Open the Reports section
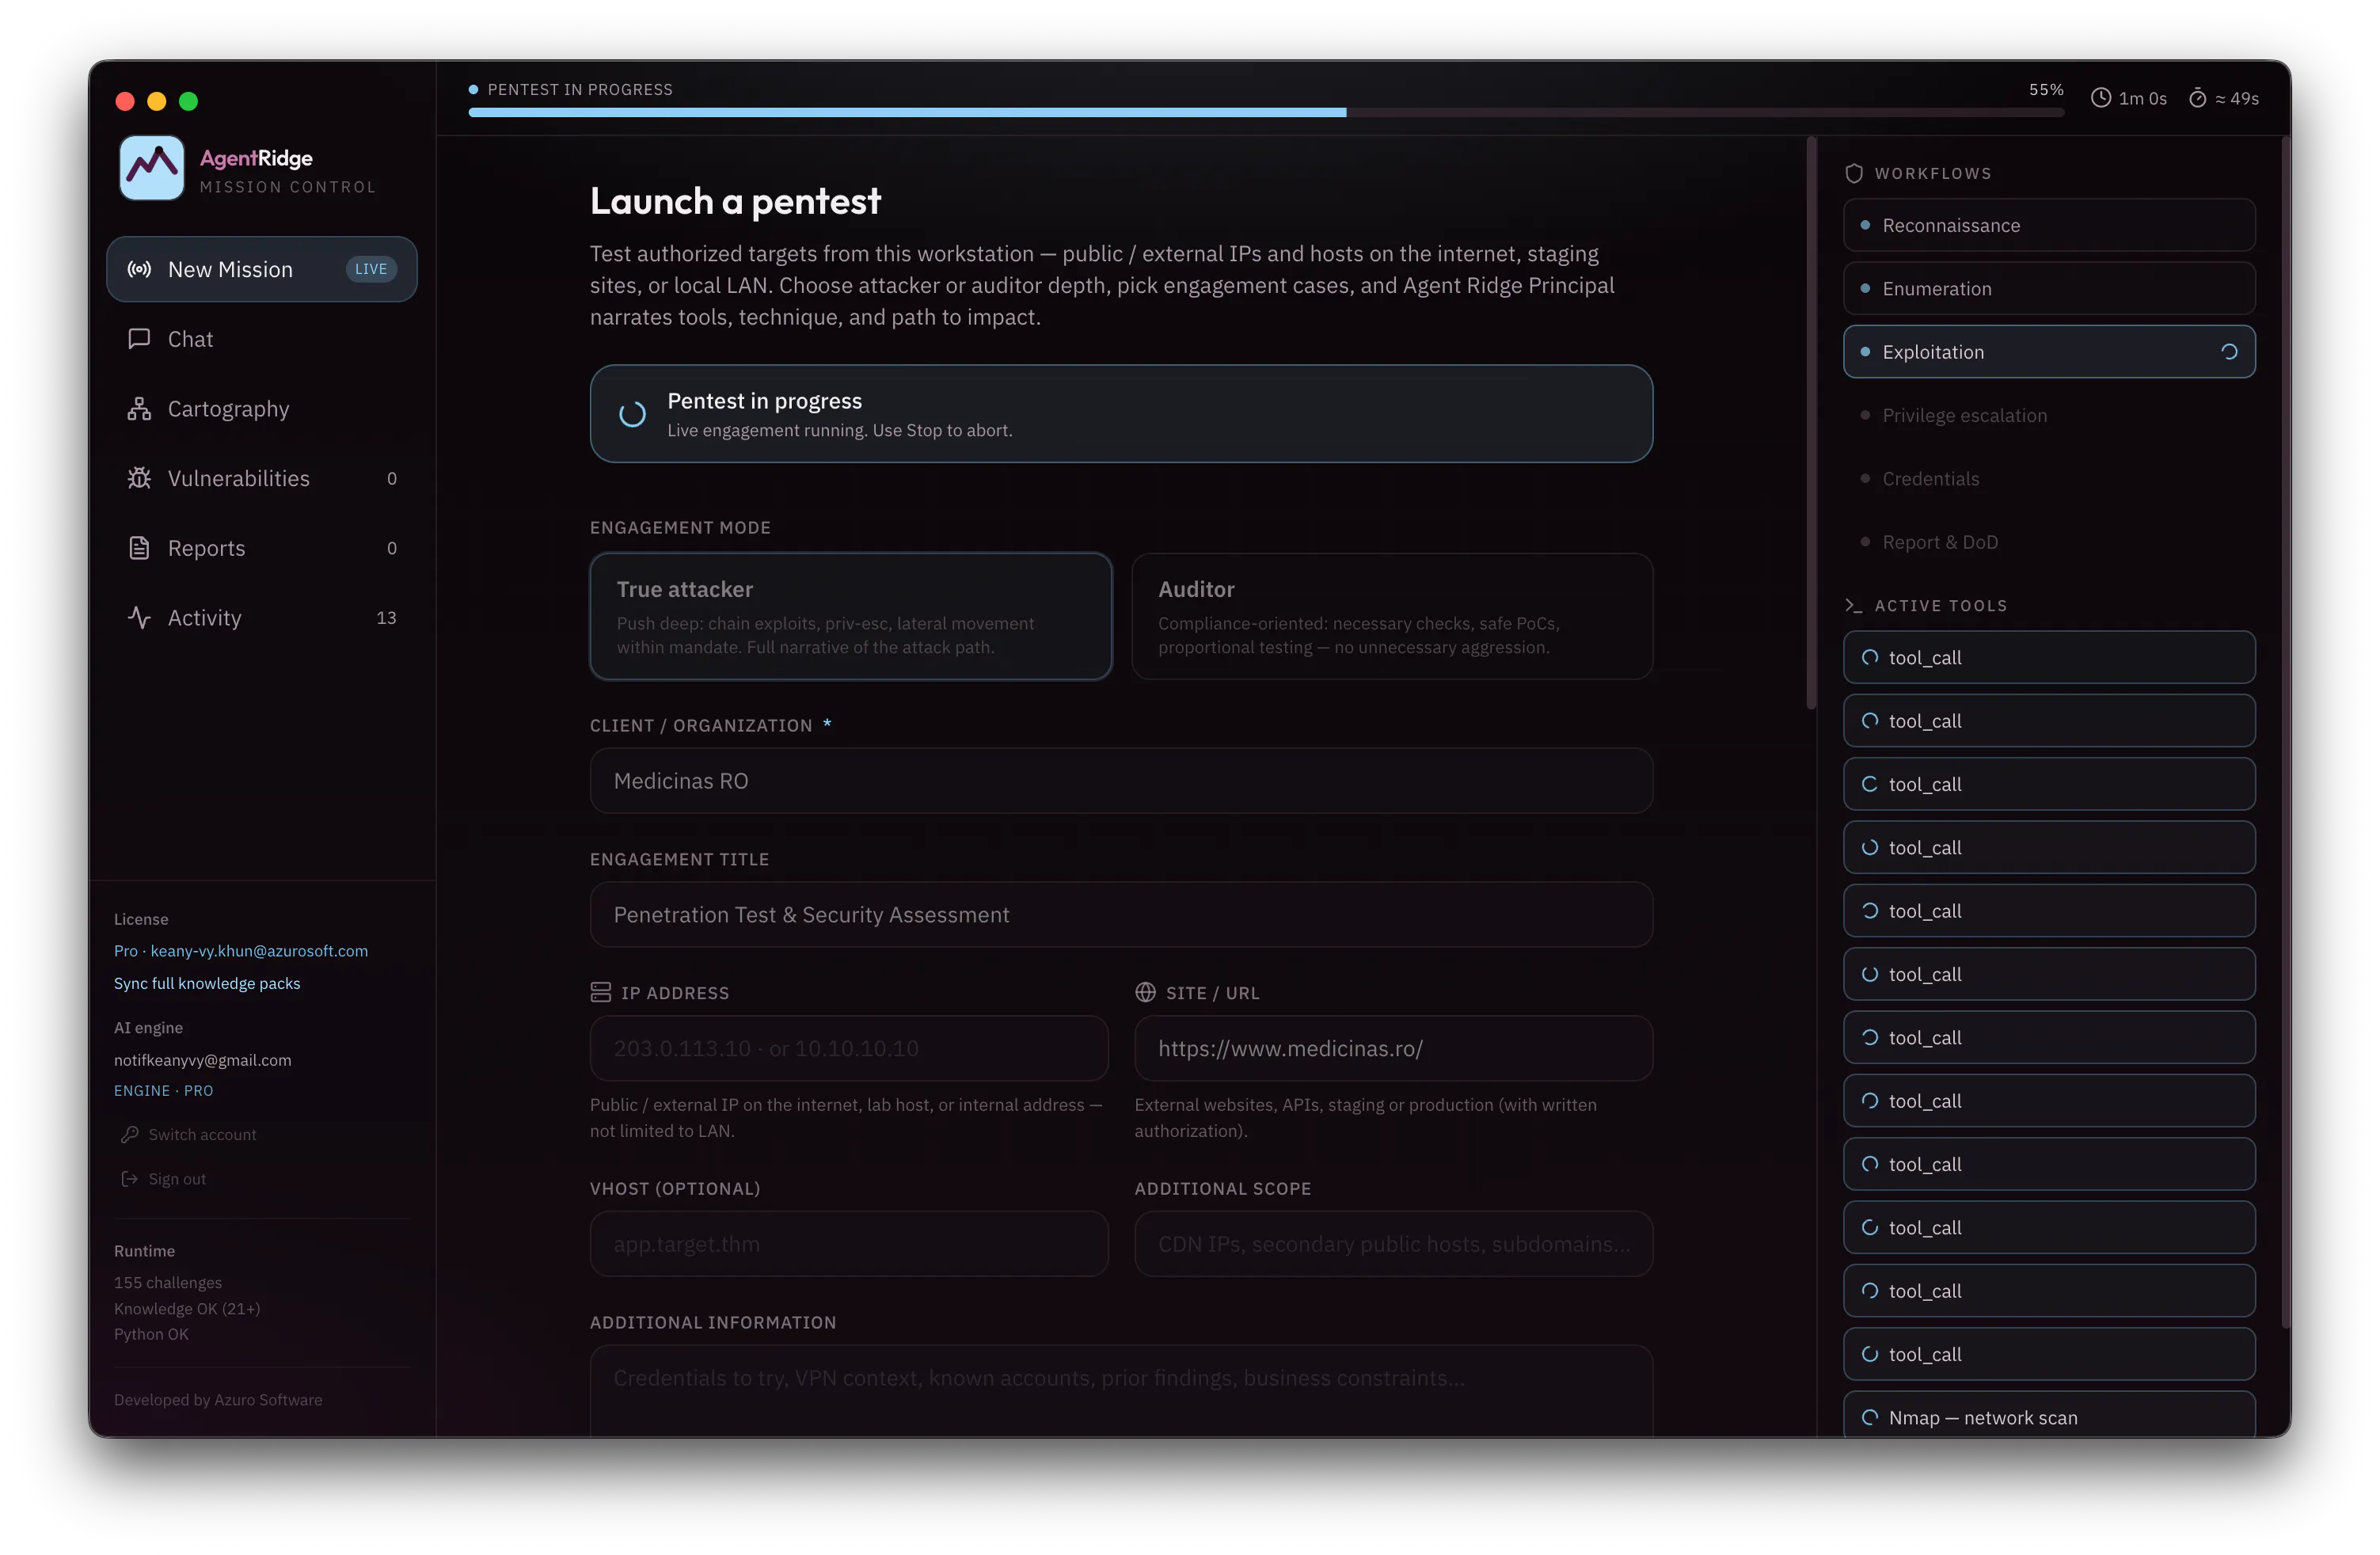The height and width of the screenshot is (1555, 2380). (x=262, y=548)
